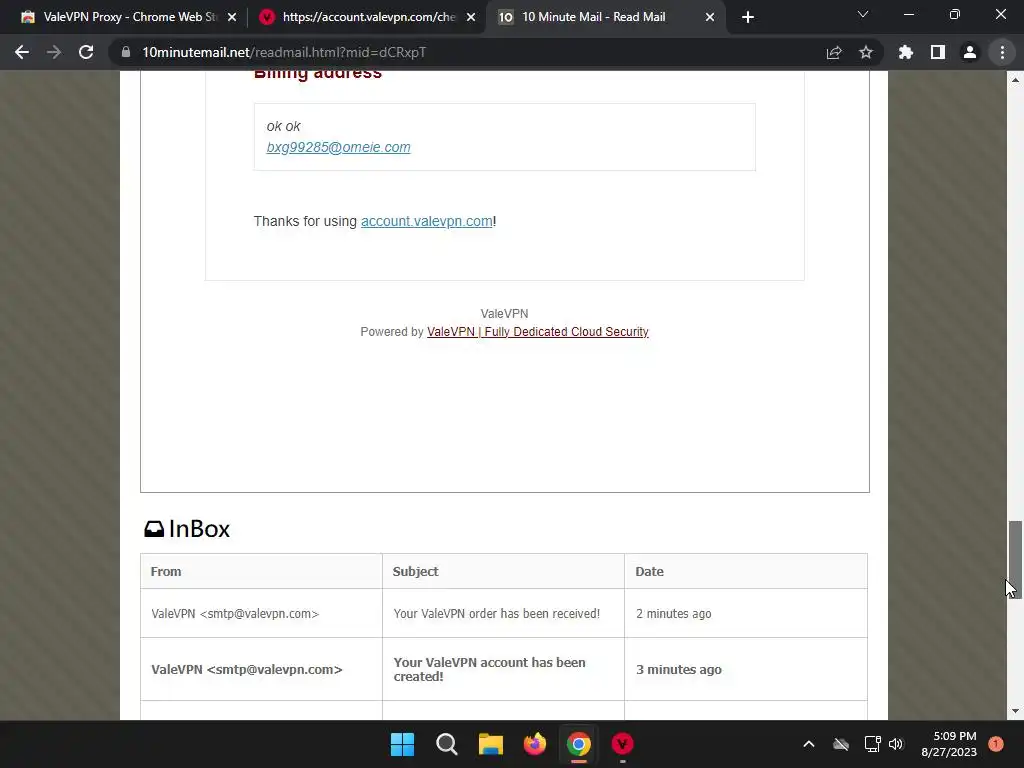Screen dimensions: 1024x768
Task: Open File Explorer from the taskbar
Action: pyautogui.click(x=490, y=744)
